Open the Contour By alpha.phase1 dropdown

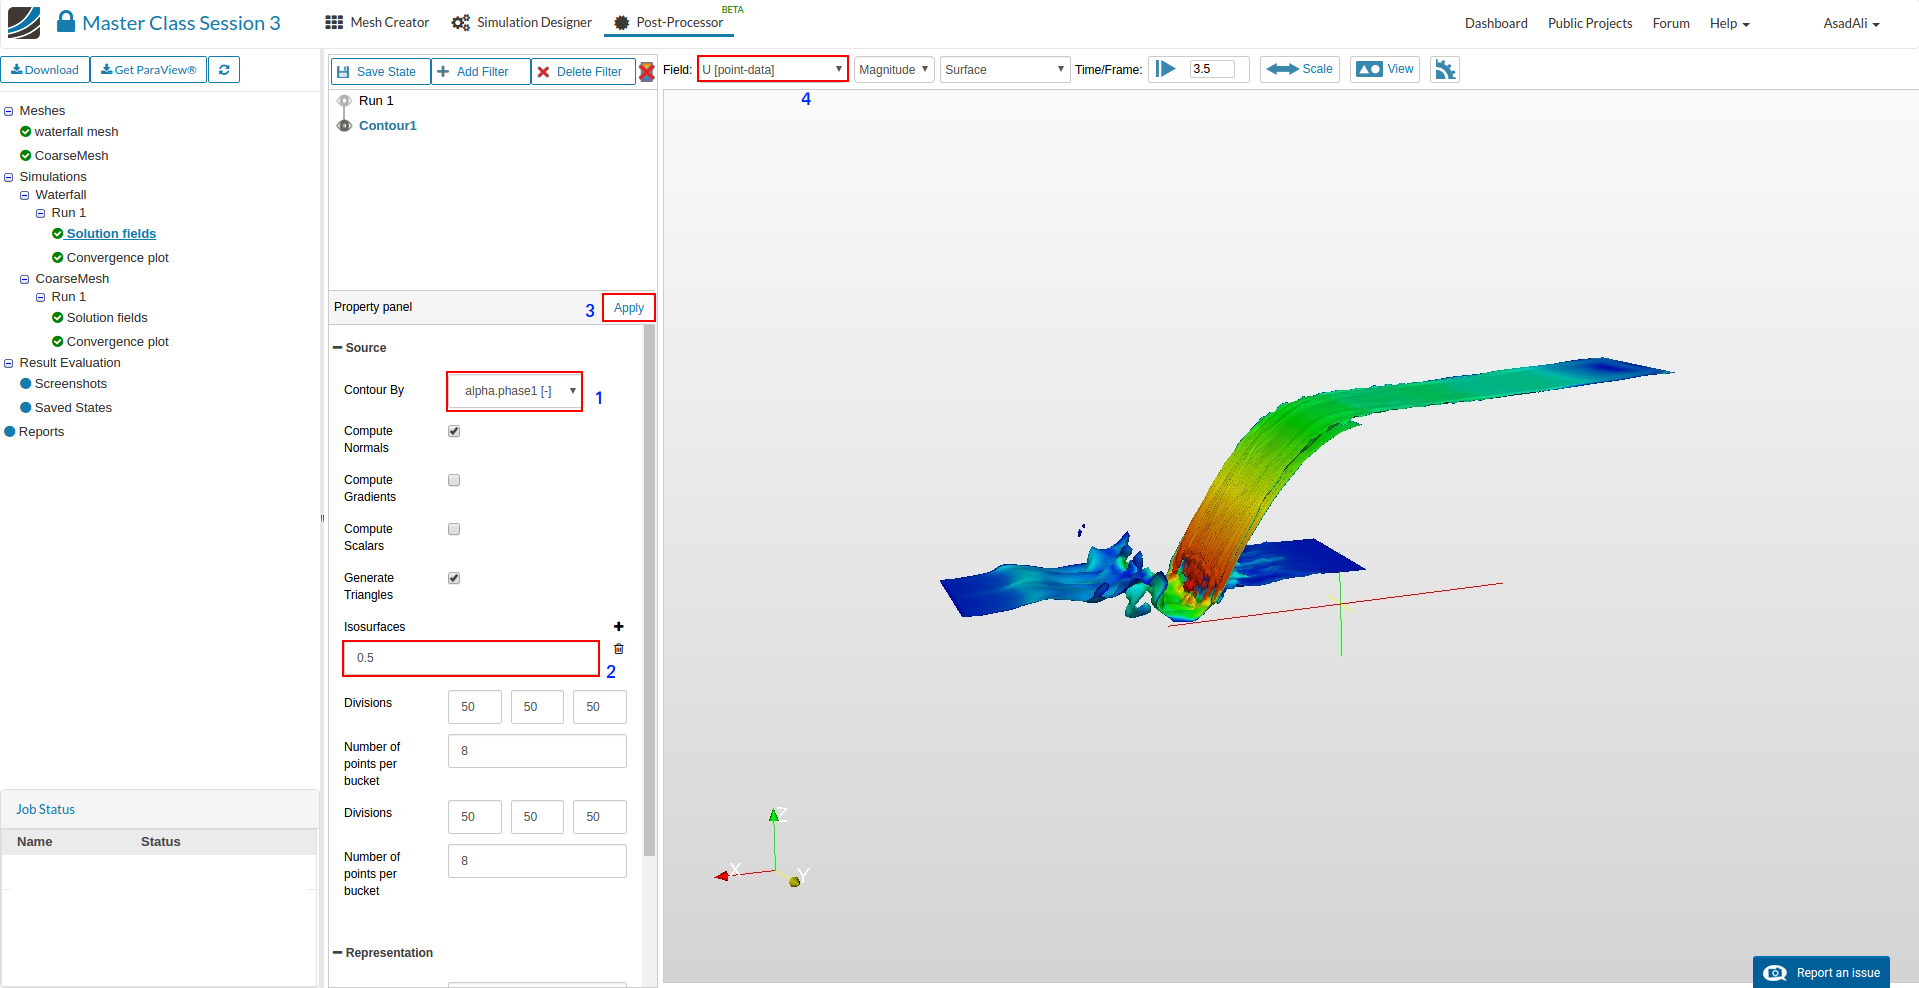point(514,391)
